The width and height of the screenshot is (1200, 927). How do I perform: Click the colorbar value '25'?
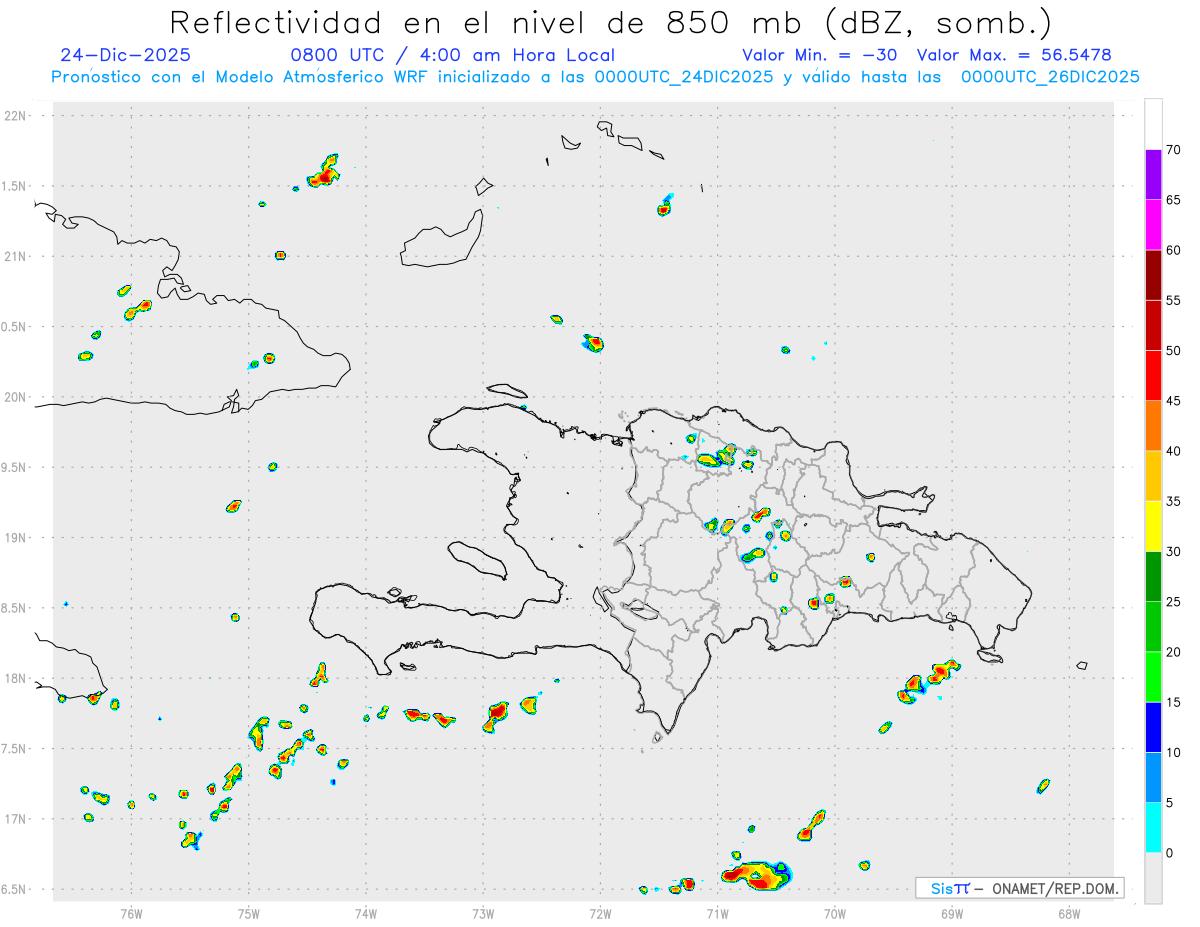[x=1174, y=602]
